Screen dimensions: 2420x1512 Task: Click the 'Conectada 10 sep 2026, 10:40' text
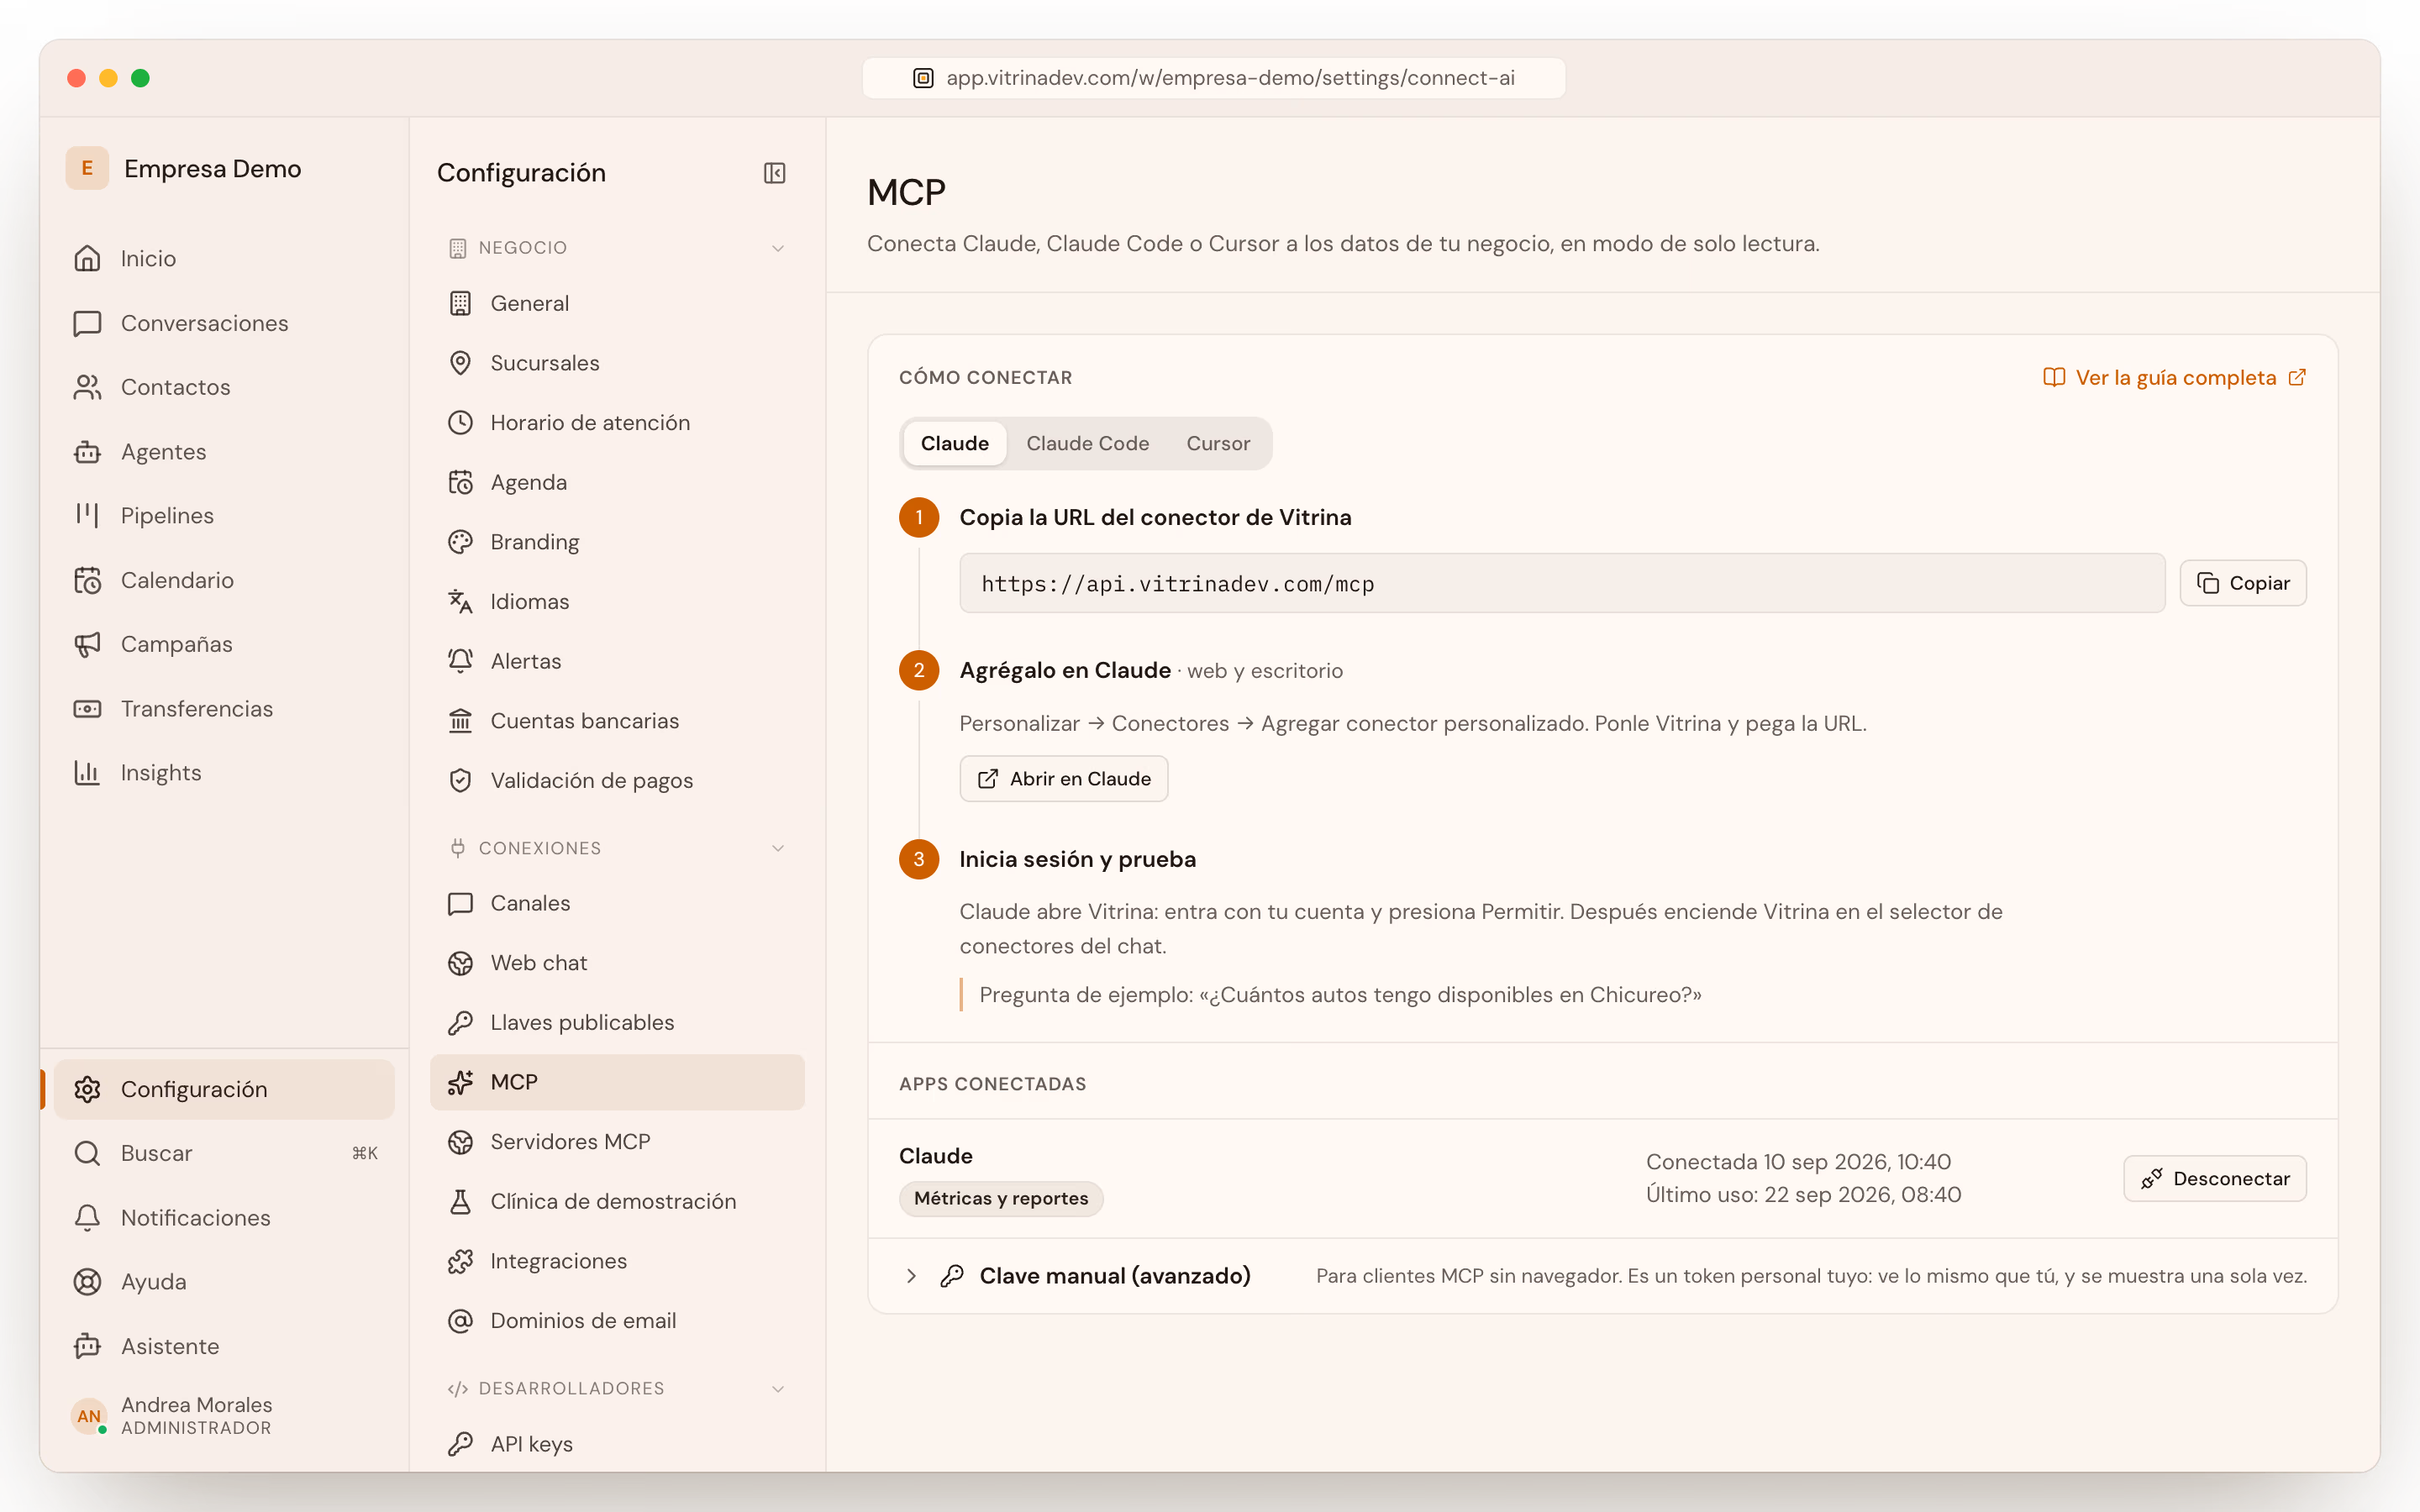1798,1162
